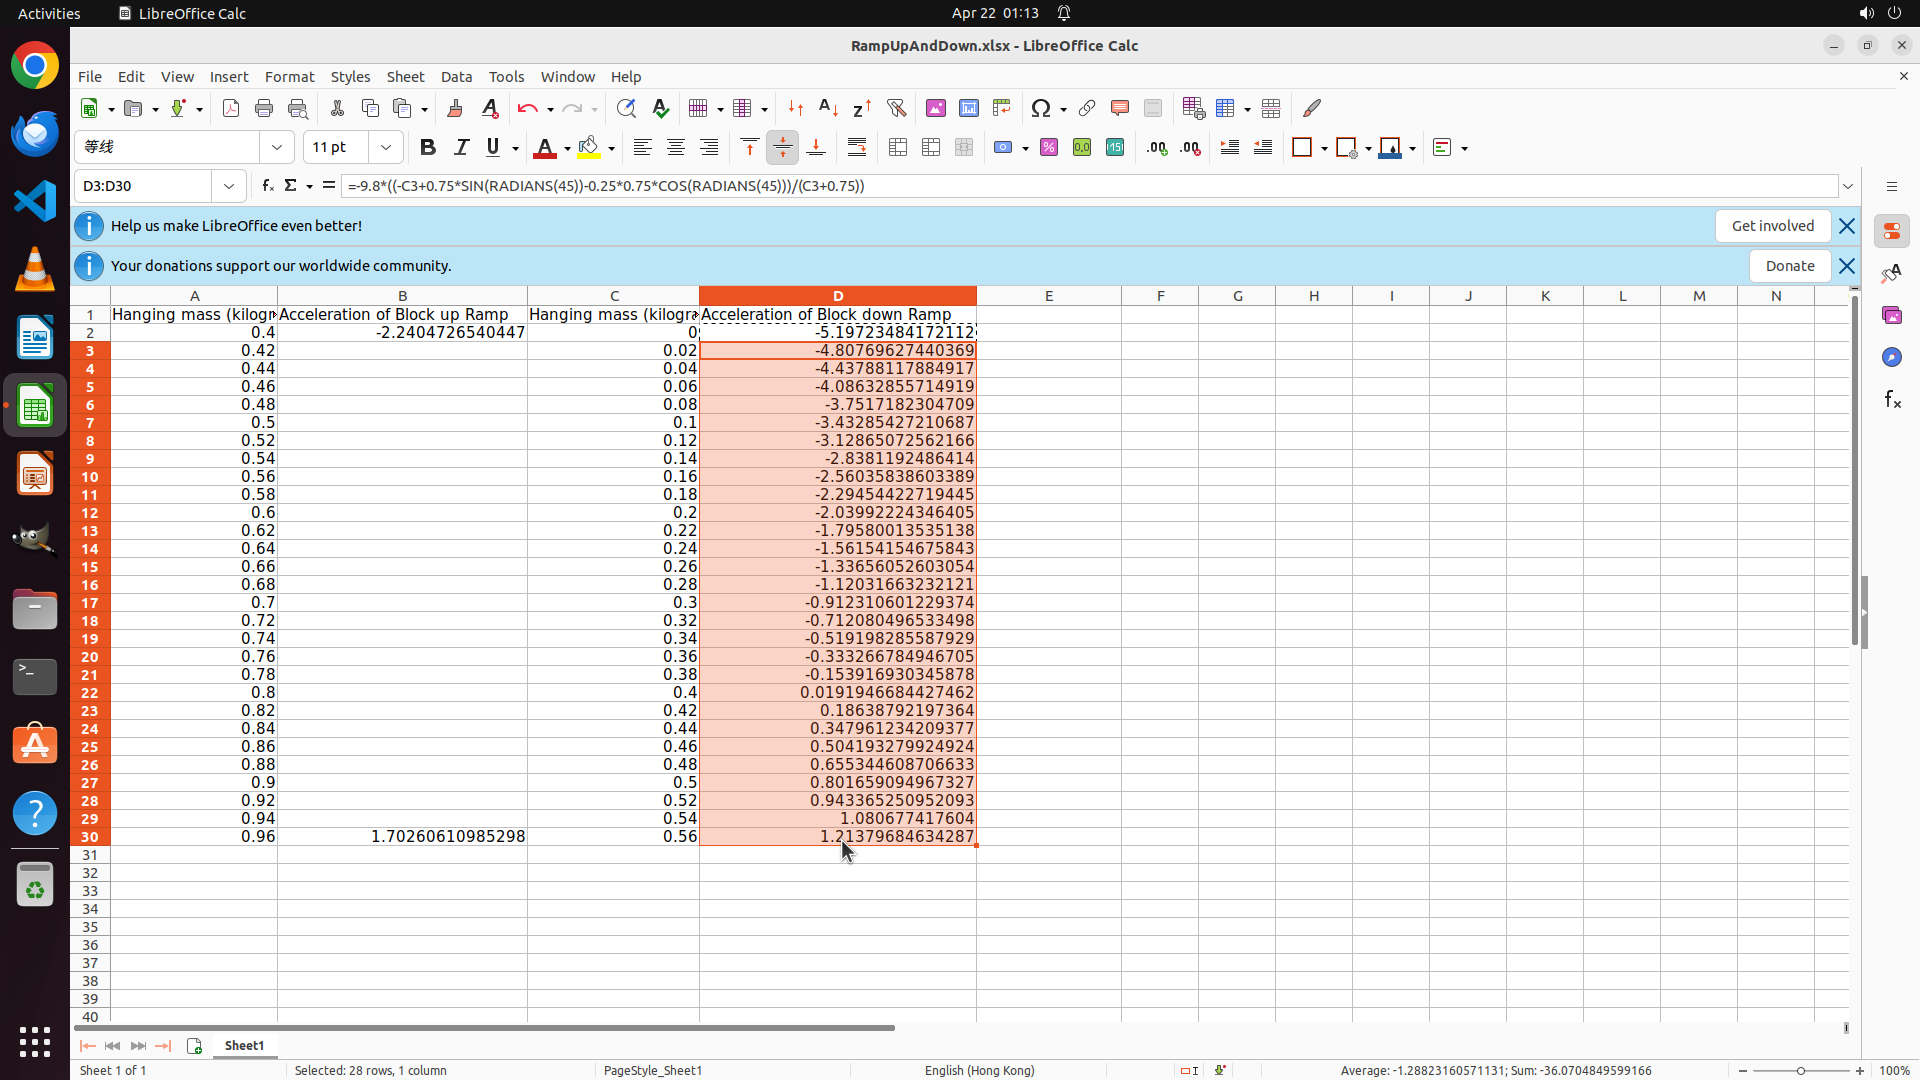Open the font size dropdown list
1920x1080 pixels.
click(x=385, y=148)
